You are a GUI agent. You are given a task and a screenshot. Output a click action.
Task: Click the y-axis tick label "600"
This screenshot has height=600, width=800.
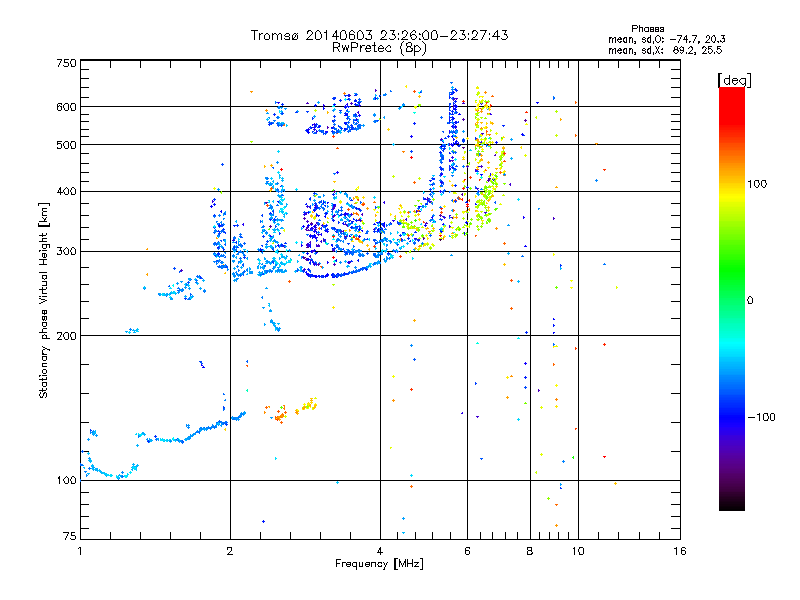click(66, 107)
